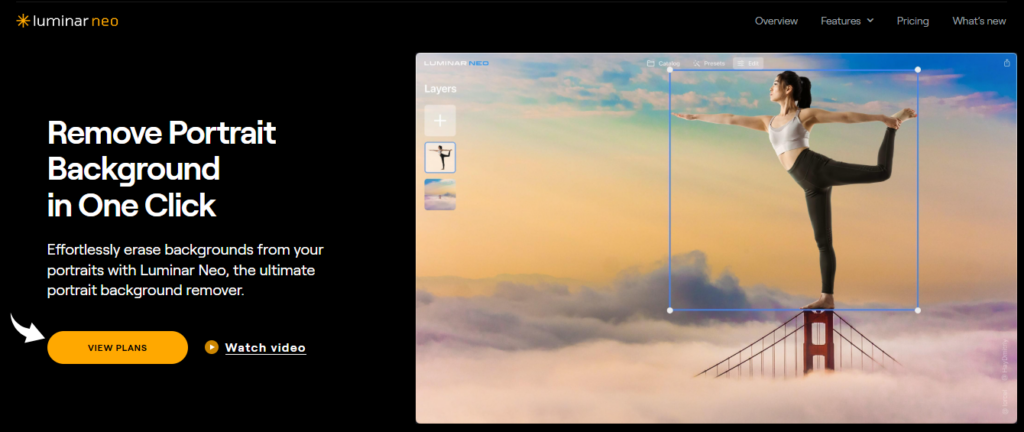Click the VIEW PLANS button
Screen dimensions: 1024x432
pos(118,347)
